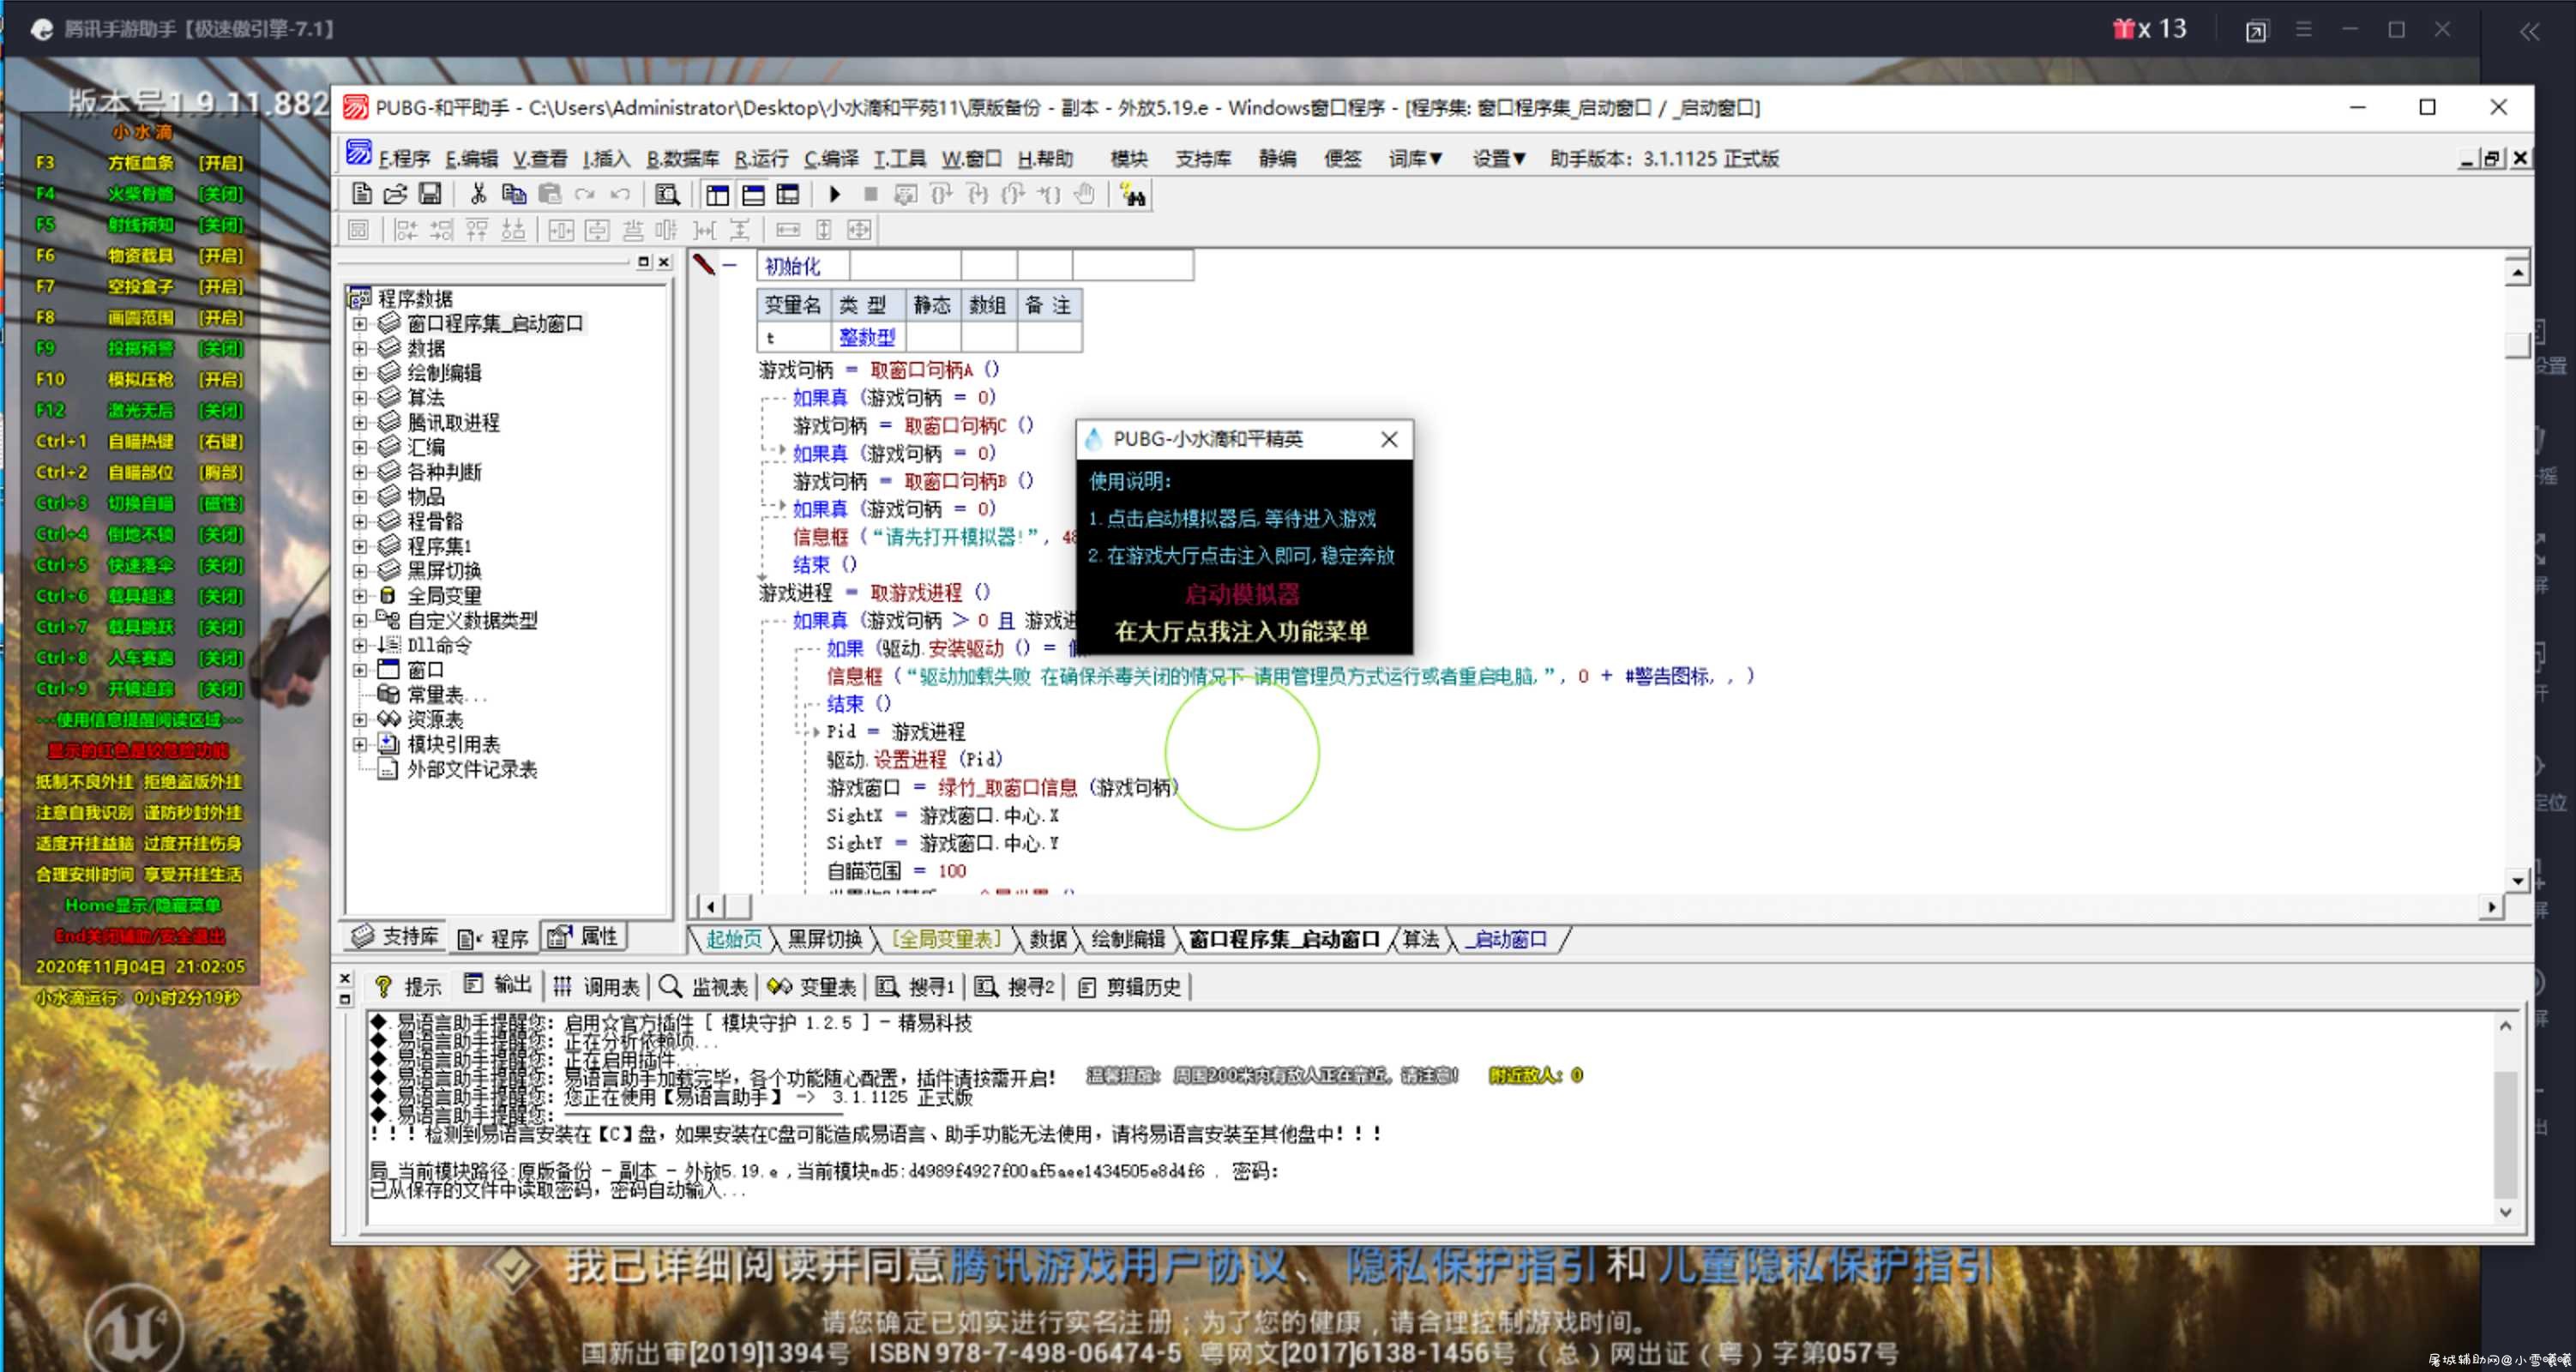Toggle the left work panel view icon
Screen dimensions: 2576x1372
(x=718, y=194)
